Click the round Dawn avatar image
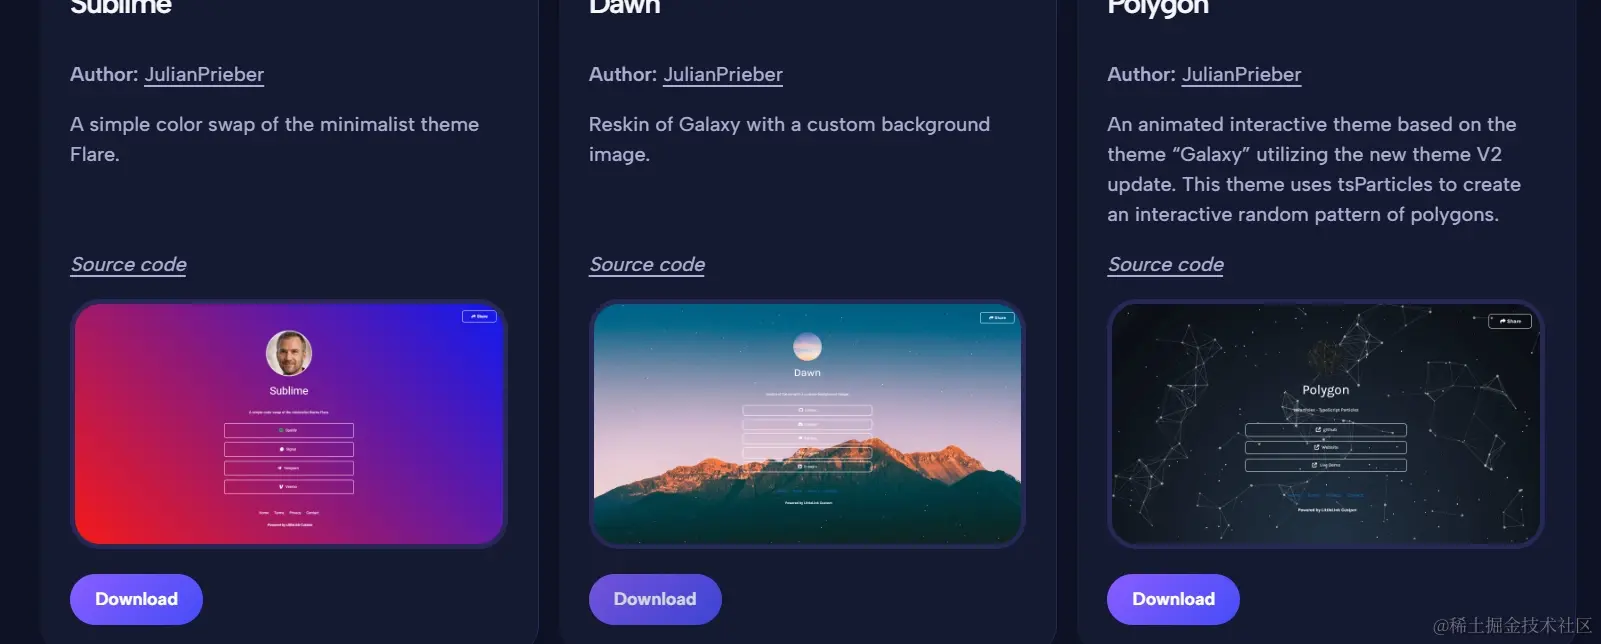Screen dimensions: 1601x644 coord(807,347)
